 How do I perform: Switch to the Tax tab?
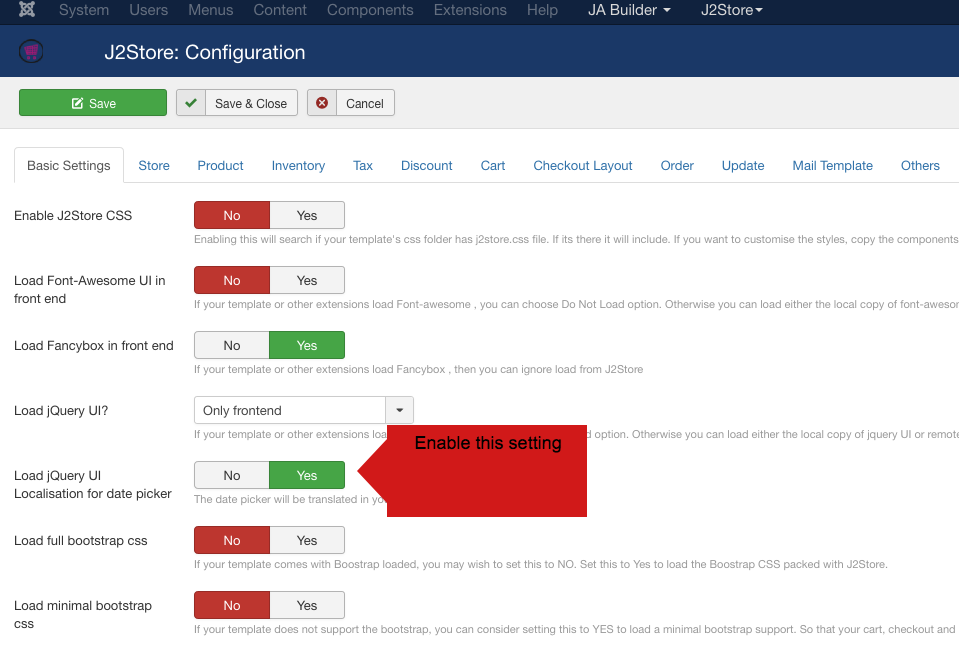tap(363, 165)
